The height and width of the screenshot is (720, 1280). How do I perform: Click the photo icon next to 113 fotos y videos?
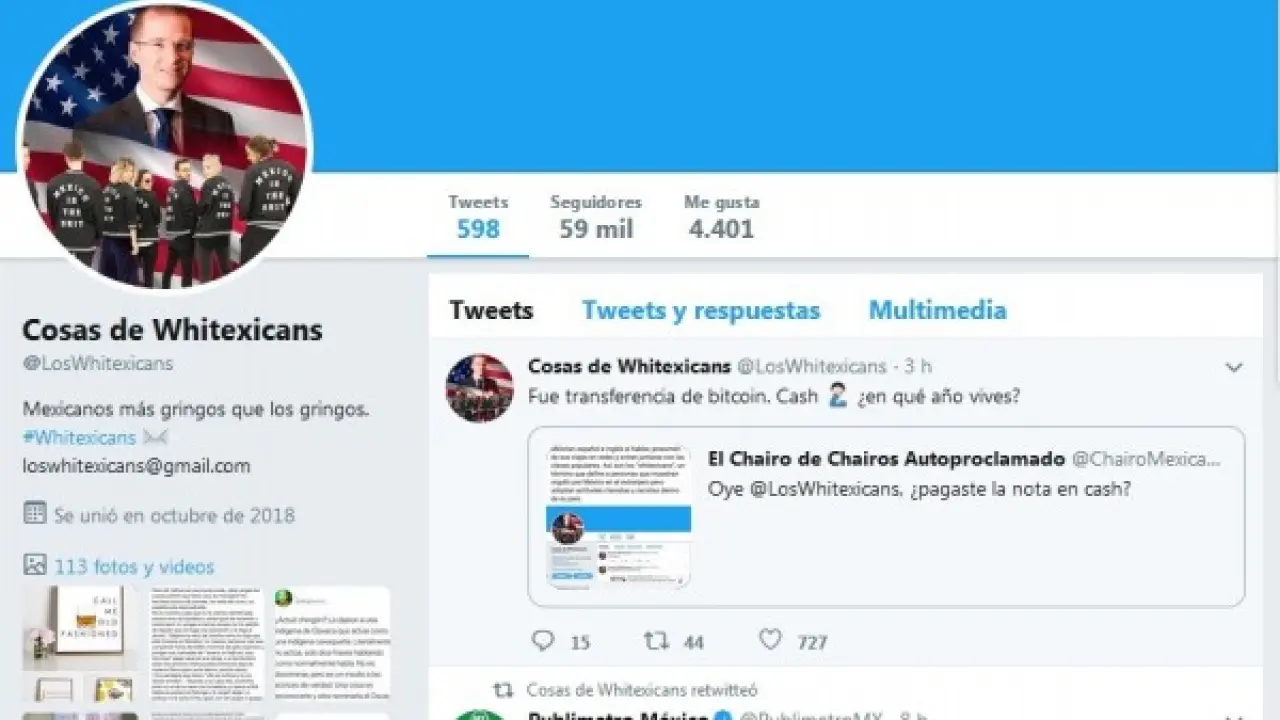tap(35, 565)
